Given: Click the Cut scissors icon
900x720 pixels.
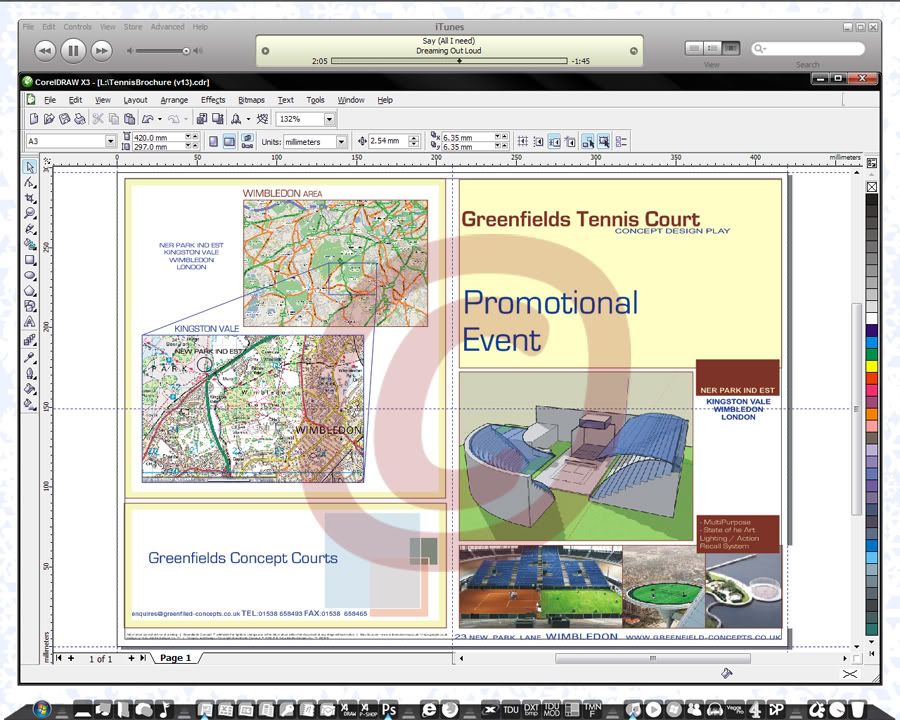Looking at the screenshot, I should pyautogui.click(x=98, y=119).
